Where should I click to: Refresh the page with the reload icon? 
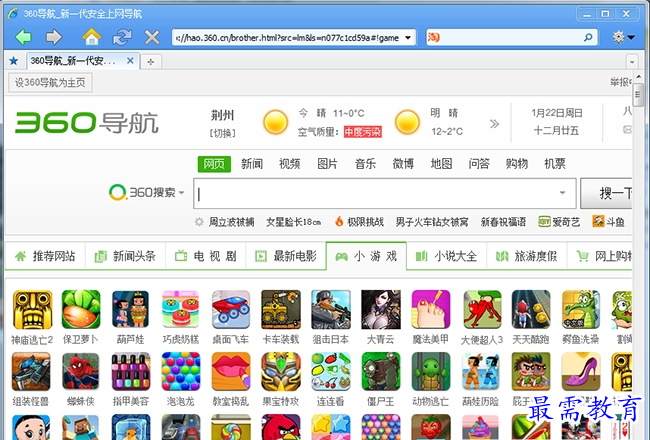click(122, 37)
